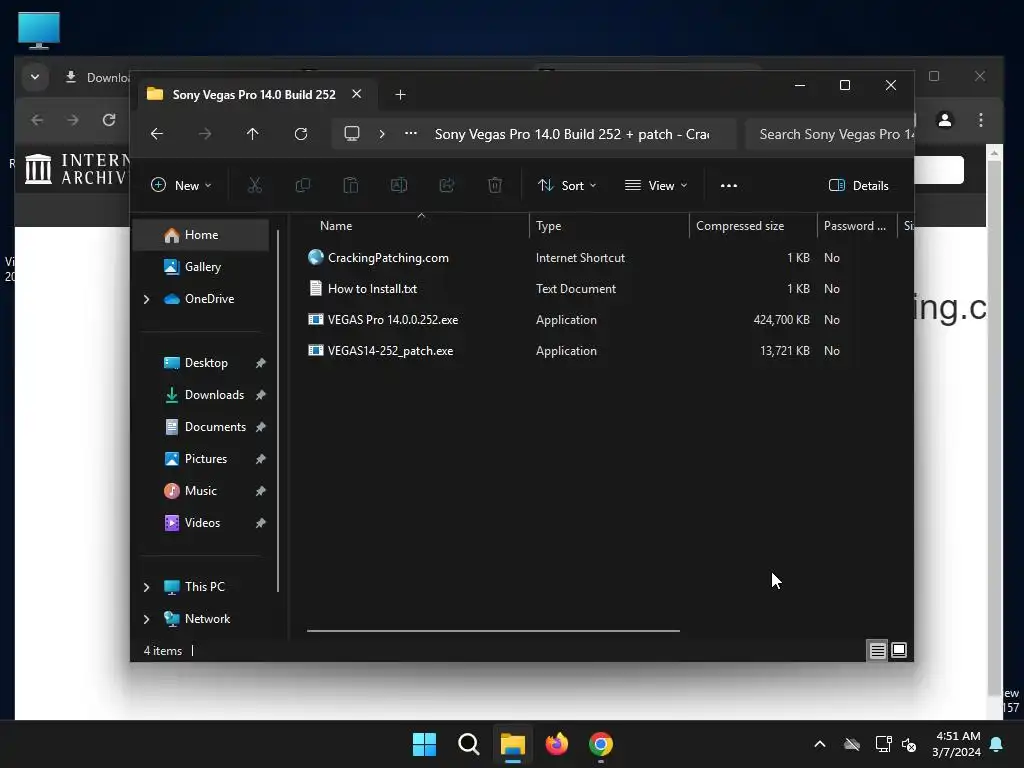Click the Cut scissors icon in toolbar

(255, 185)
